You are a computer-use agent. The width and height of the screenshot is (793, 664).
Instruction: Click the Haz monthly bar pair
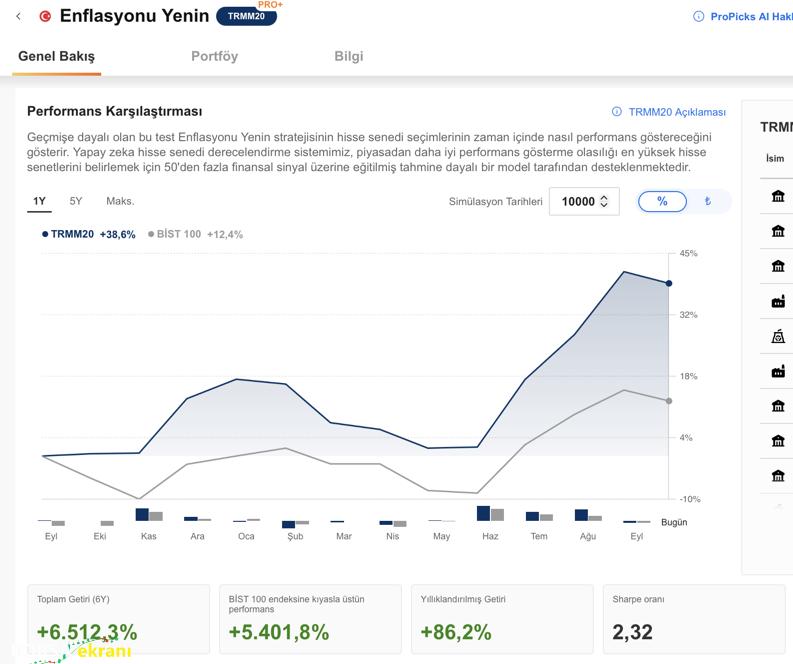tap(491, 513)
